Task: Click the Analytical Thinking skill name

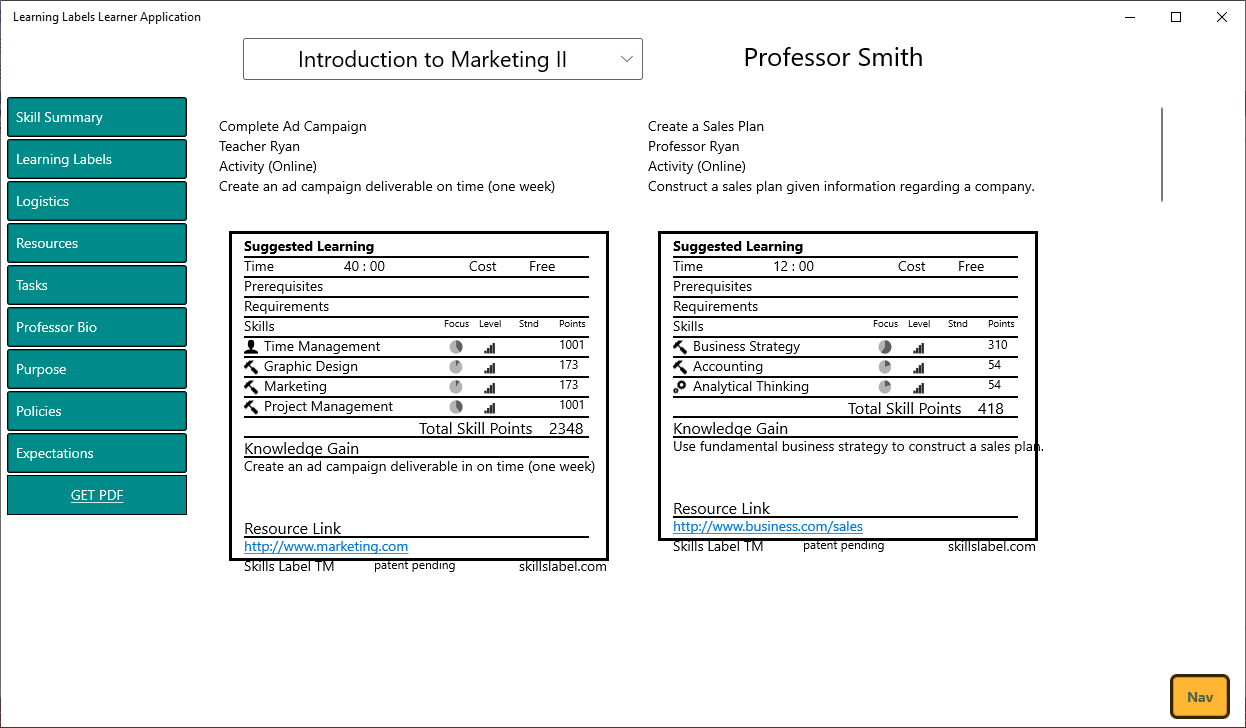Action: pyautogui.click(x=751, y=387)
